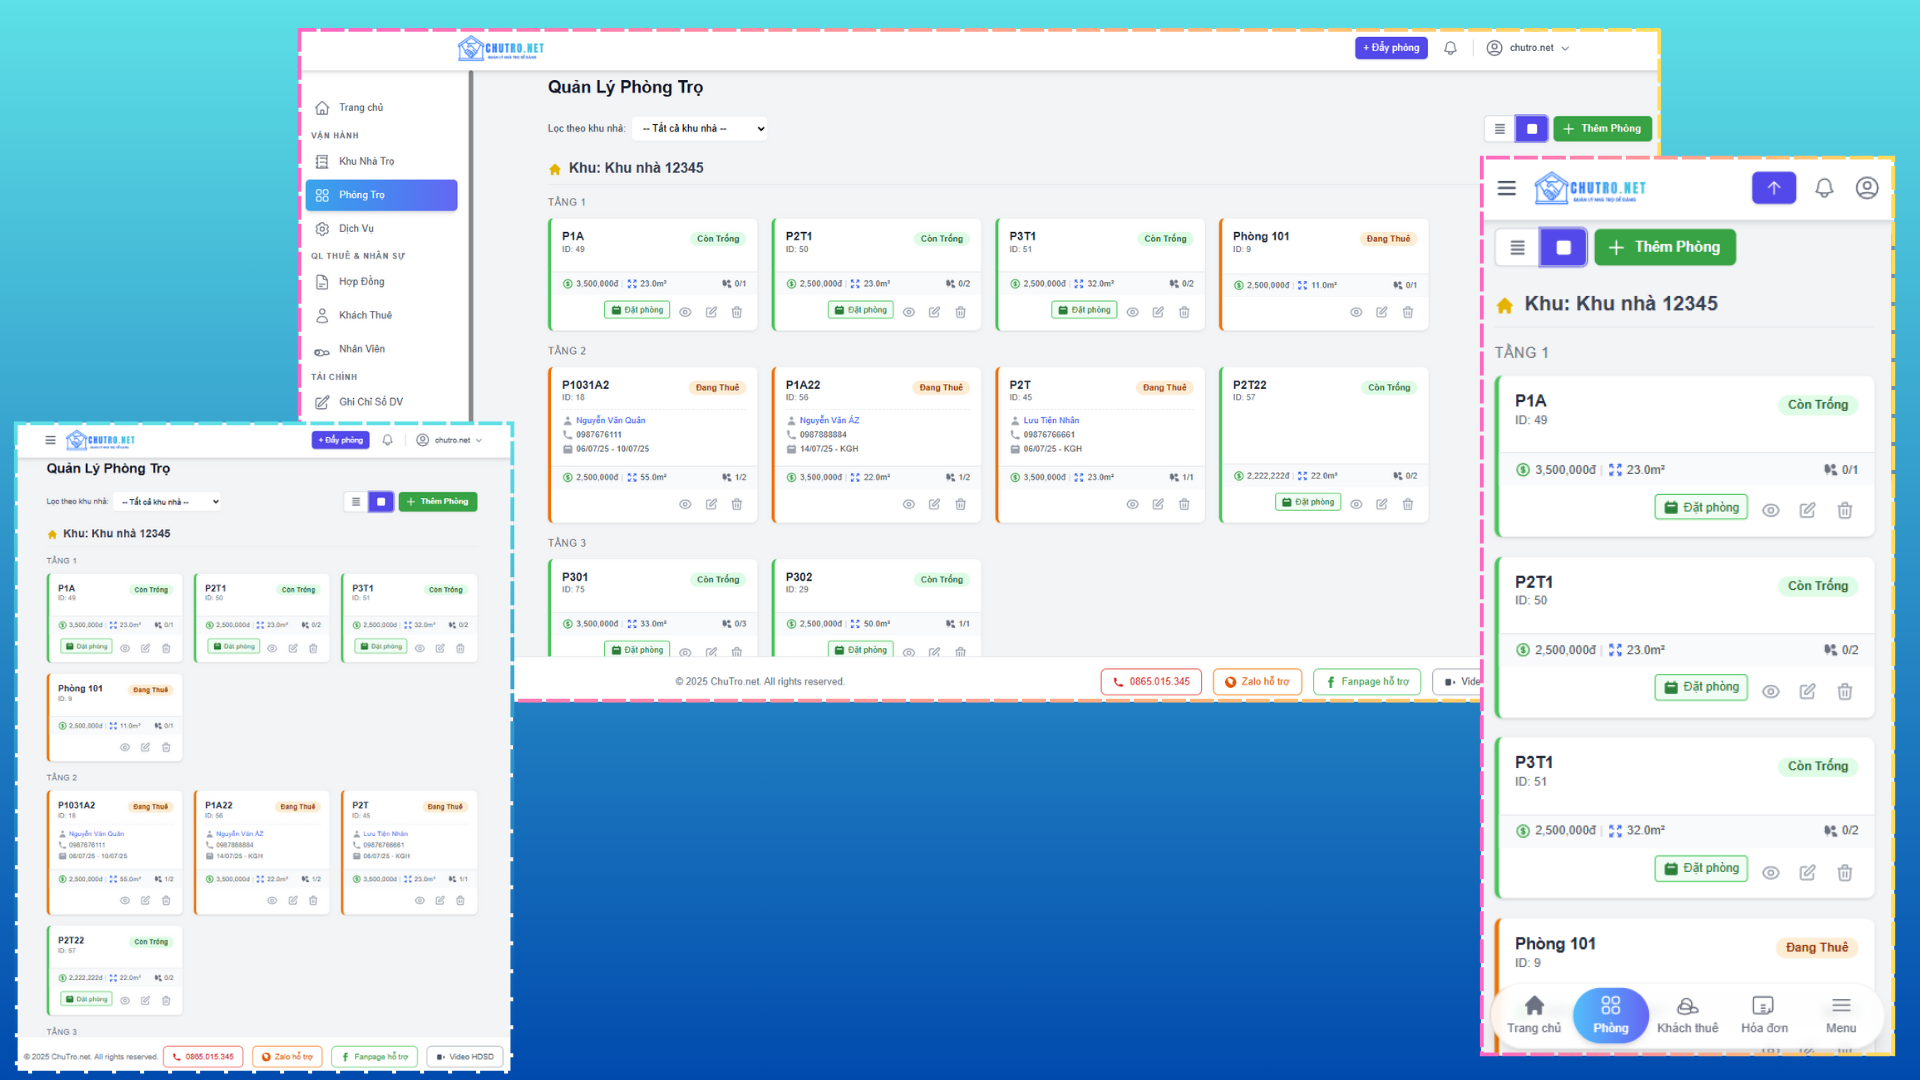Click Đặt phòng for P2T22 in desktop window
Screen dimensions: 1920x1080
pyautogui.click(x=1308, y=503)
